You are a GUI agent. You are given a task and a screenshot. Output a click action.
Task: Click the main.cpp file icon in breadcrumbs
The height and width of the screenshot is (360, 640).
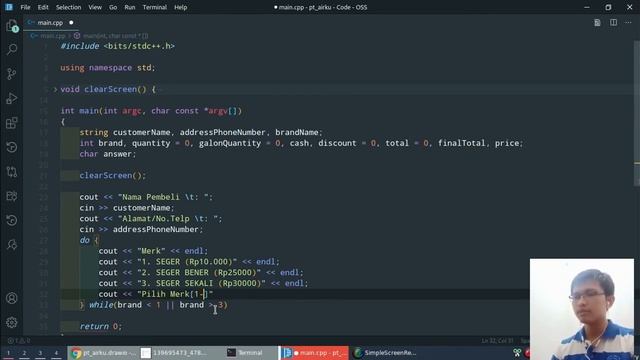pos(34,36)
